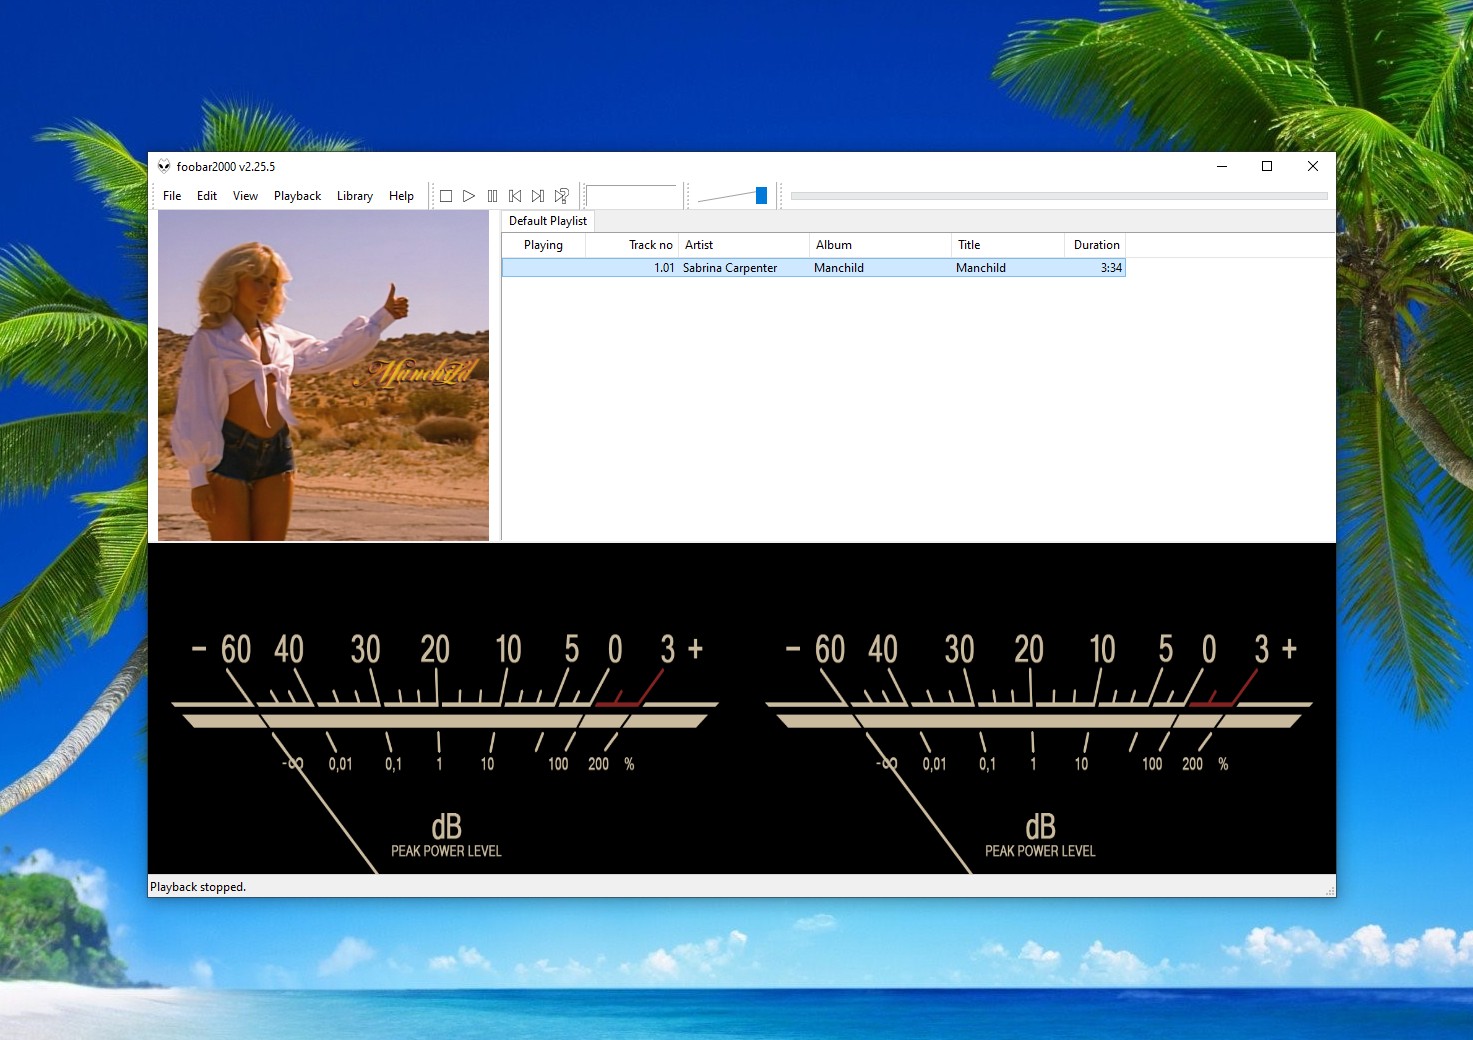
Task: Open the File menu
Action: click(x=172, y=196)
